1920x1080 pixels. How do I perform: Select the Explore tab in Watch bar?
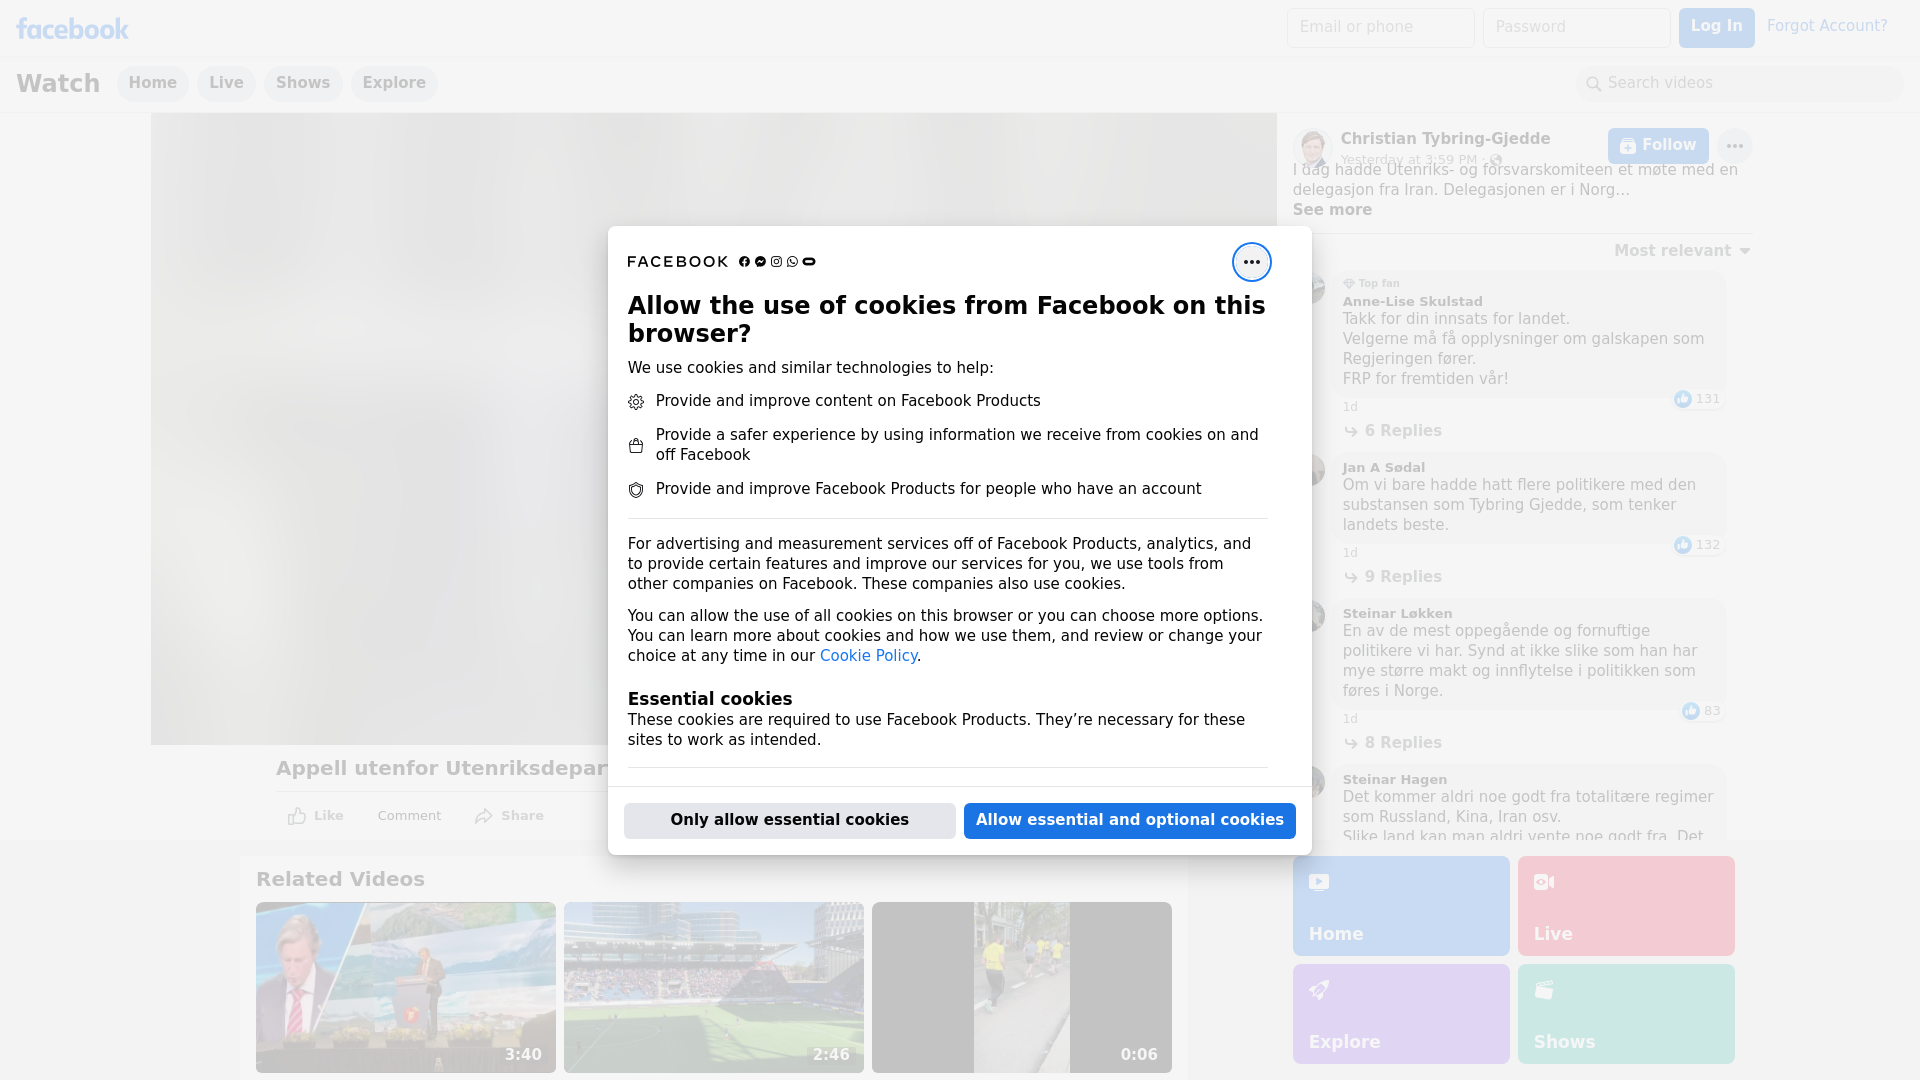[394, 83]
